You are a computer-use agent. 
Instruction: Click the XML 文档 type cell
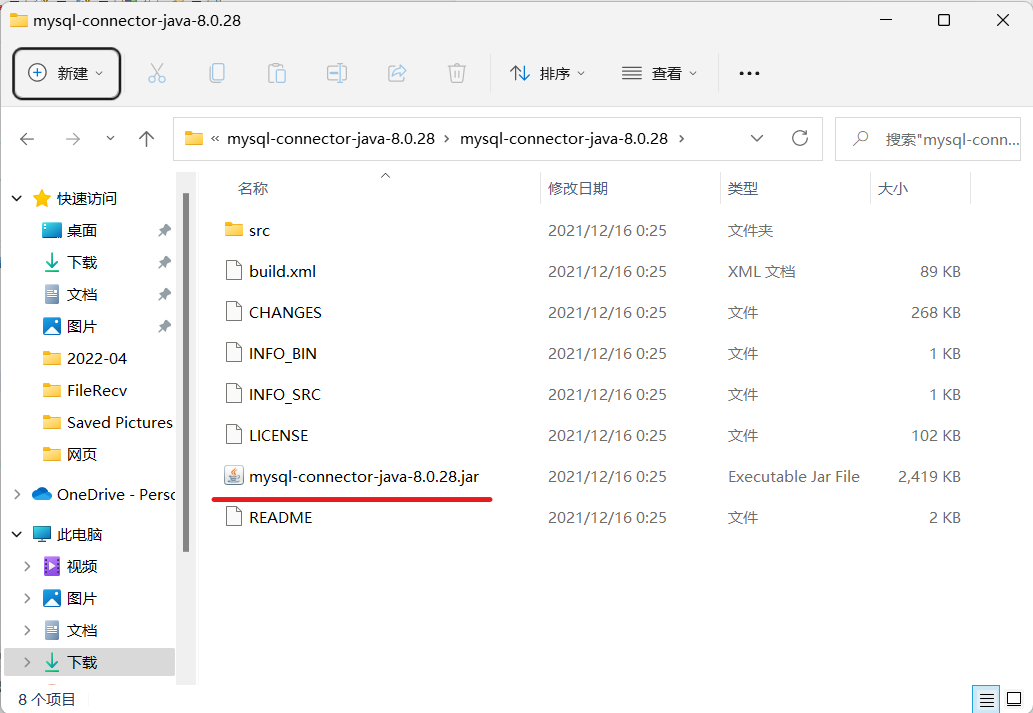tap(762, 271)
